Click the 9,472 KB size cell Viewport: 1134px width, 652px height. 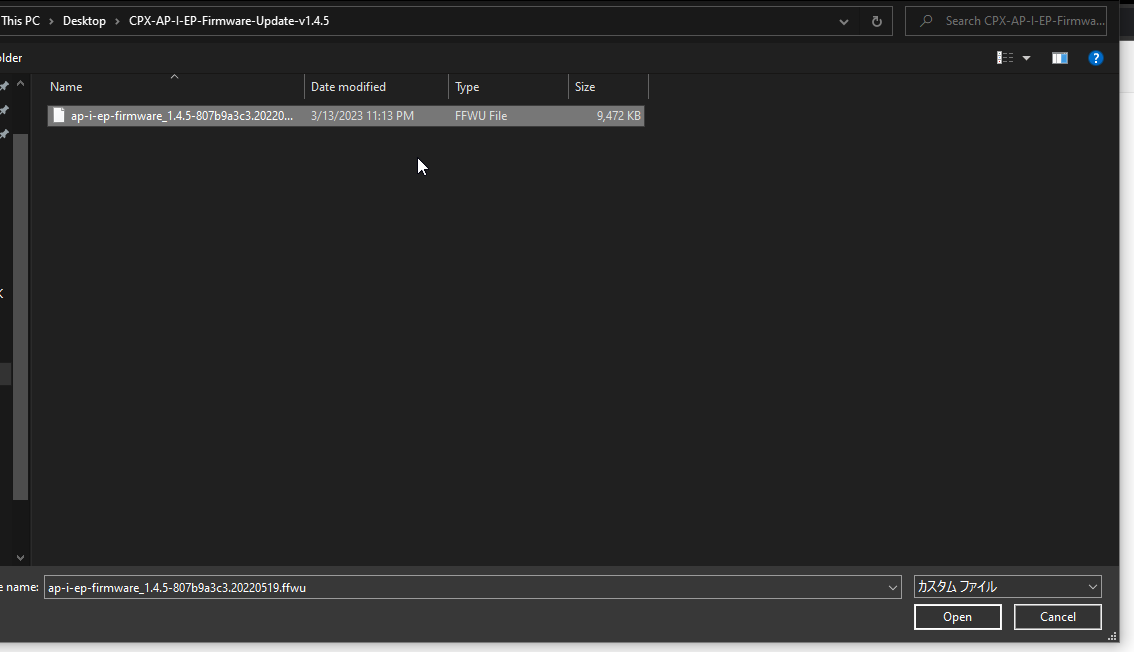[x=618, y=116]
